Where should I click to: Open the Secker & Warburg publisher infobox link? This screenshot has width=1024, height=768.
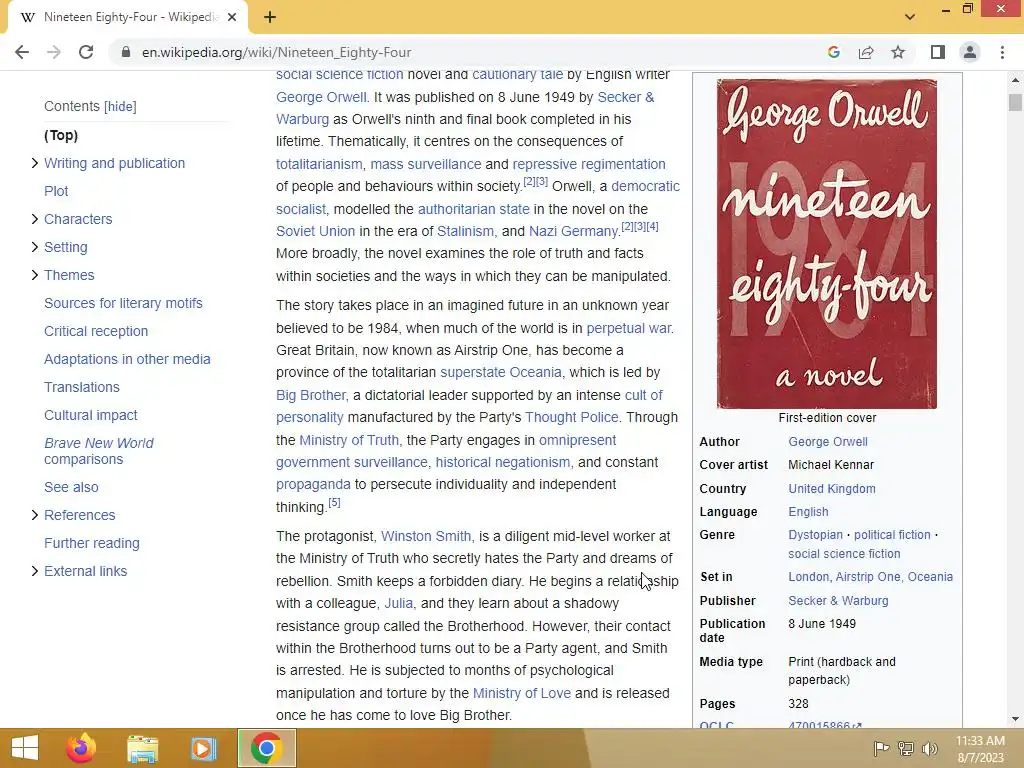click(838, 601)
